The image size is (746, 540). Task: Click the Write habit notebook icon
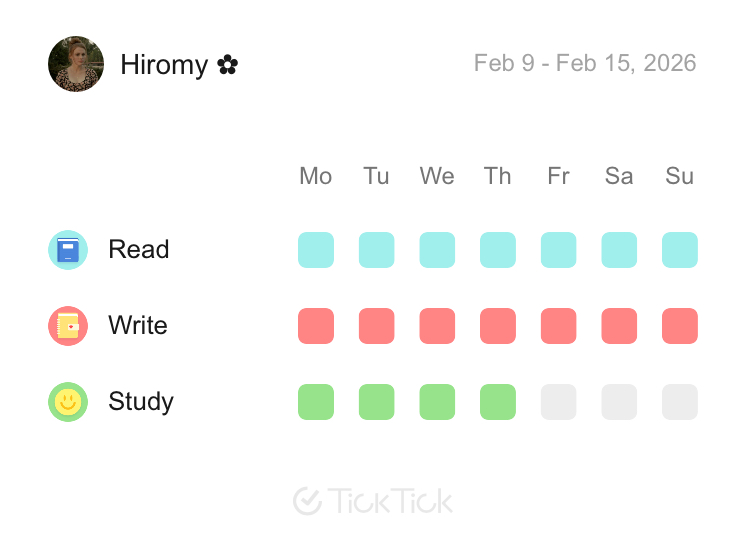pos(68,326)
